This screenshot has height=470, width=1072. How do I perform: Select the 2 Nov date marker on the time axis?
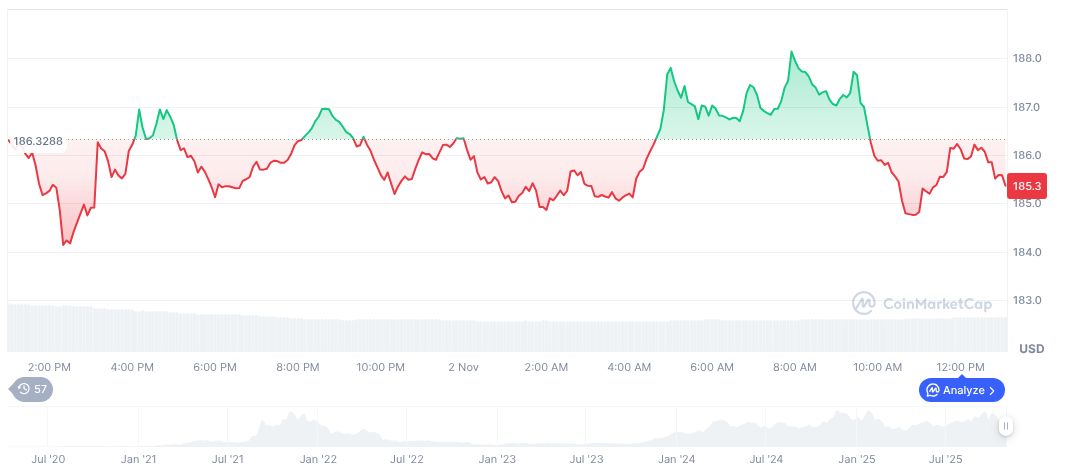click(x=463, y=367)
